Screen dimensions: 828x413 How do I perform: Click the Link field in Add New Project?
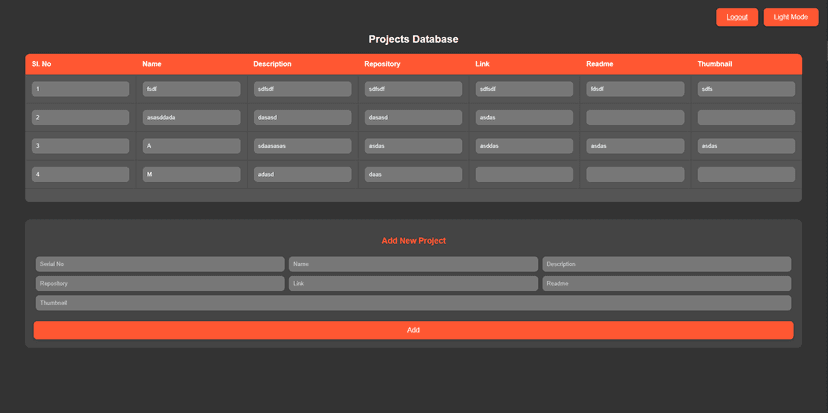[413, 283]
